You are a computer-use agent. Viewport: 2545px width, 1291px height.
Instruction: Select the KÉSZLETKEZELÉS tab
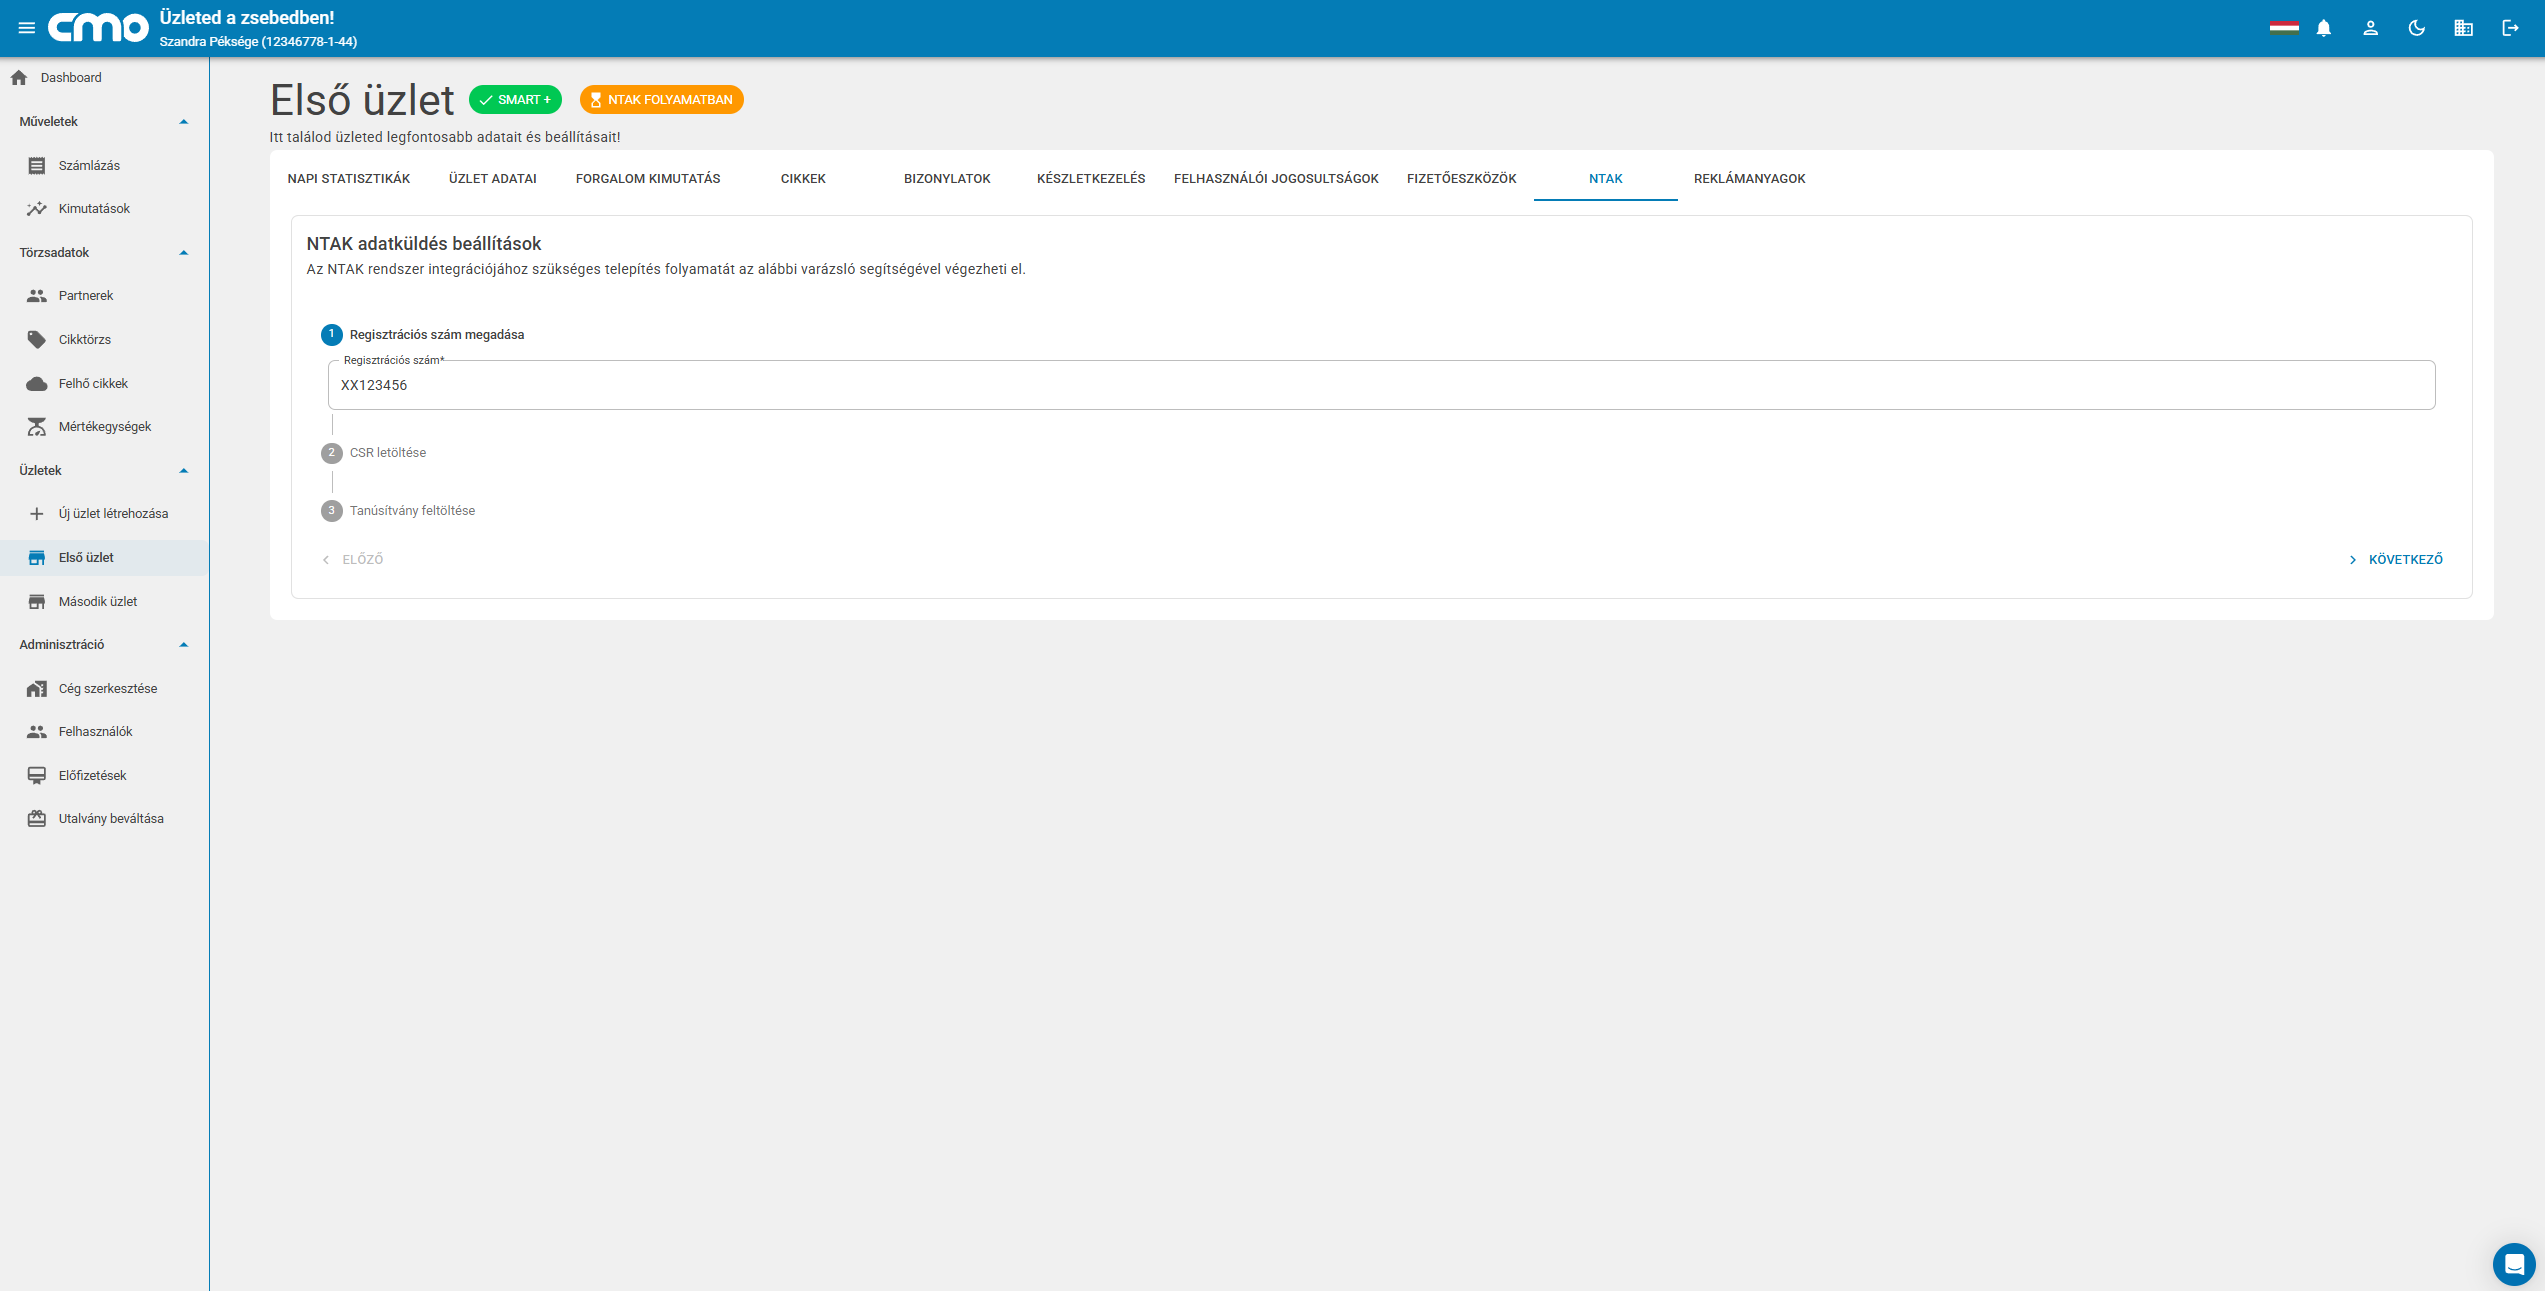click(x=1091, y=179)
